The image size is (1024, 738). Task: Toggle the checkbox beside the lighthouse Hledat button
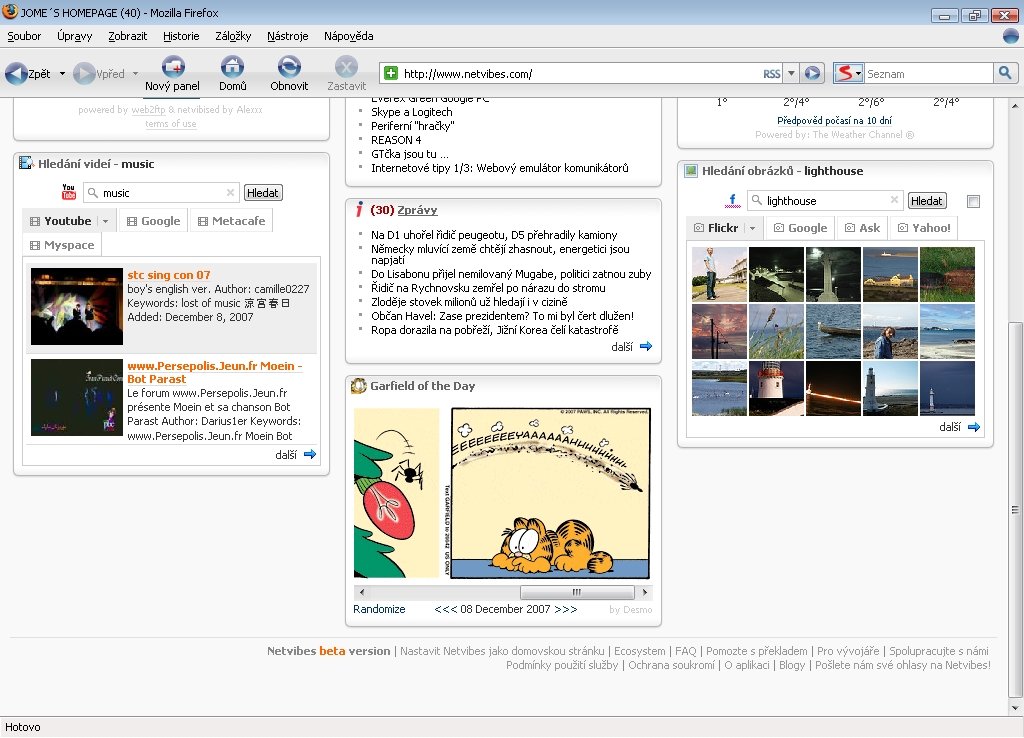973,201
